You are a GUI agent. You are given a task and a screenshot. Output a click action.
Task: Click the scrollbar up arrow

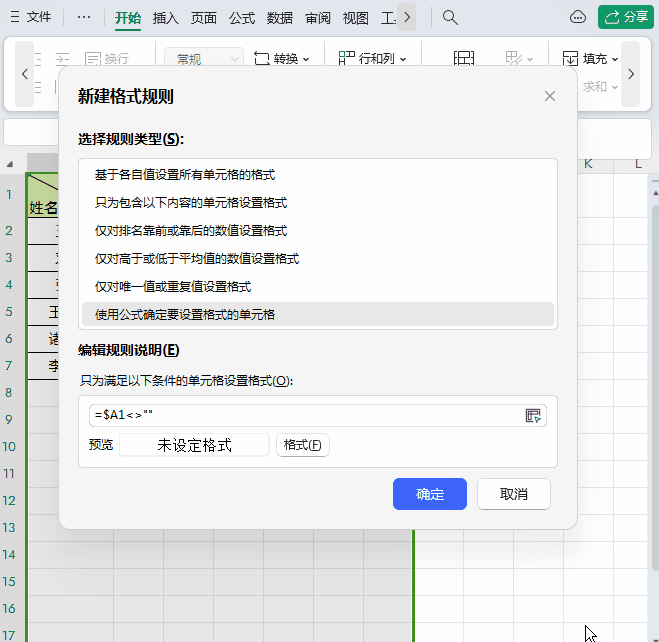655,193
